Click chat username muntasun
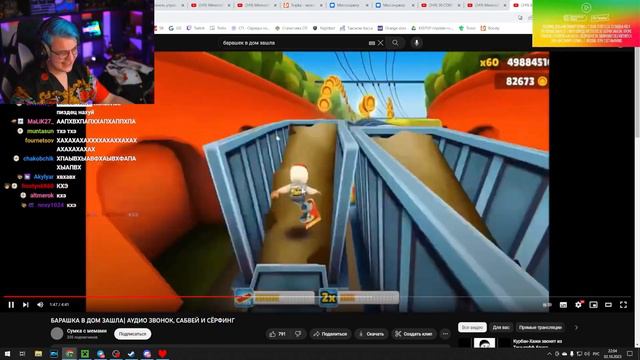This screenshot has width=640, height=360. click(x=40, y=131)
